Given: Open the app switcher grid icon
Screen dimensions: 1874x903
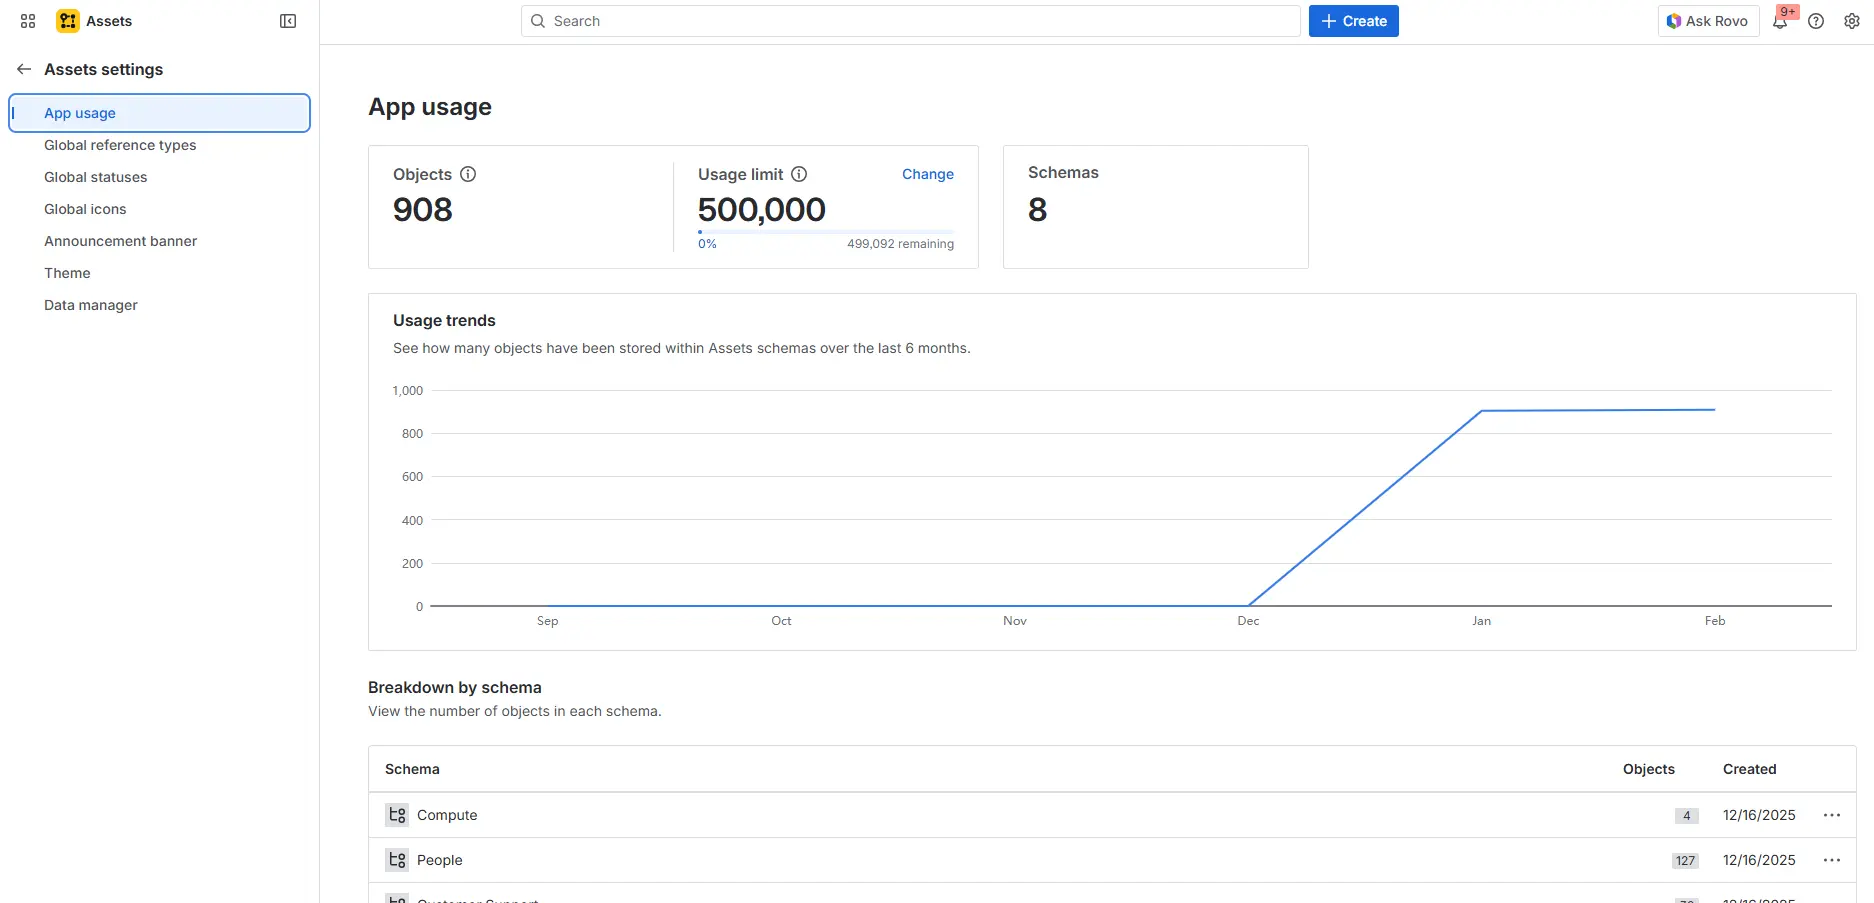Looking at the screenshot, I should [28, 21].
